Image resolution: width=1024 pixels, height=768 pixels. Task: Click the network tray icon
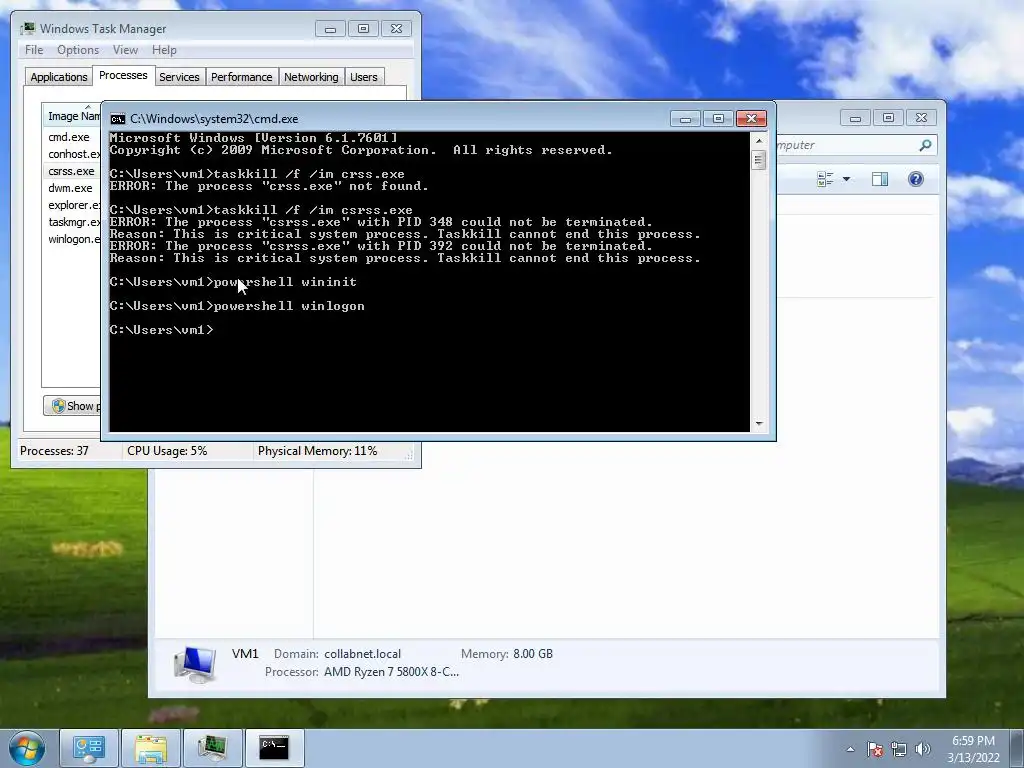click(x=899, y=749)
